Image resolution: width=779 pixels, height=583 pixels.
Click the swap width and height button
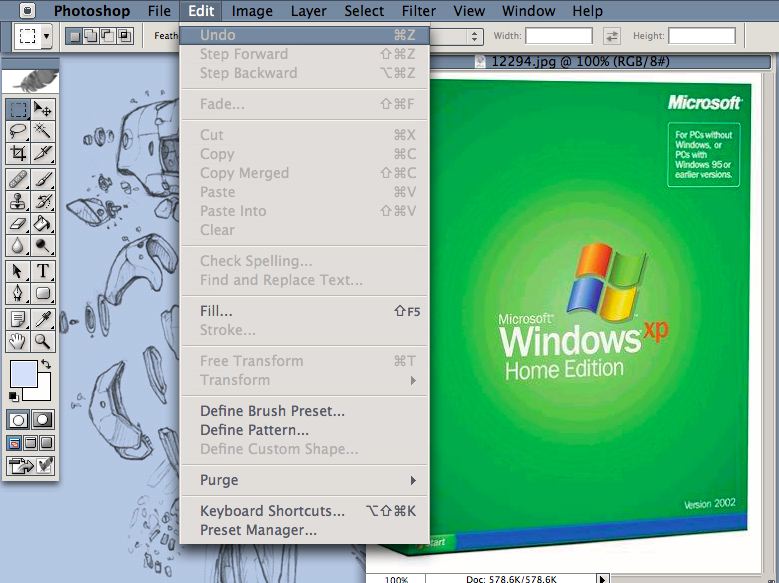coord(612,36)
